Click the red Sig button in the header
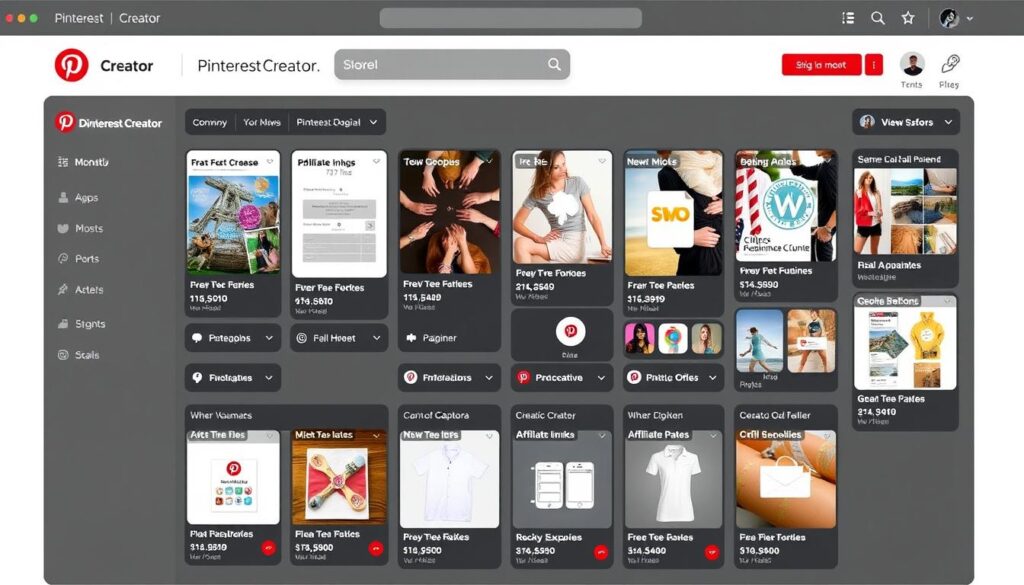1024x585 pixels. [x=821, y=65]
